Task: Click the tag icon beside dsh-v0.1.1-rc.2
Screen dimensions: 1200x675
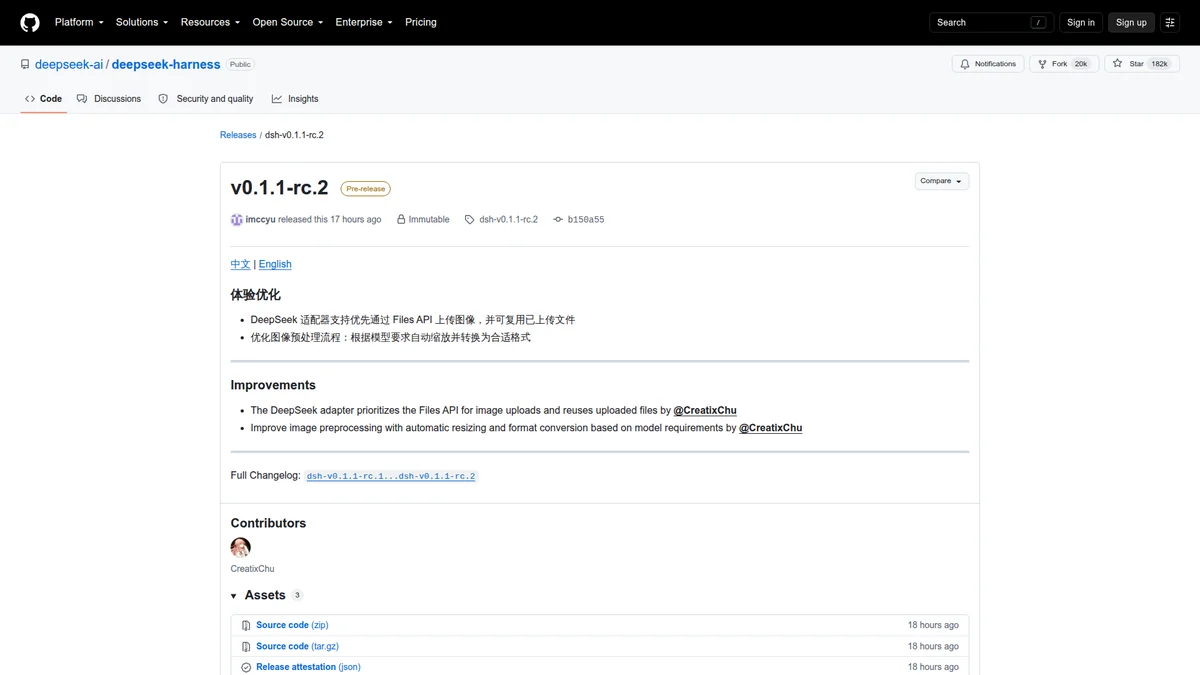Action: coord(470,220)
